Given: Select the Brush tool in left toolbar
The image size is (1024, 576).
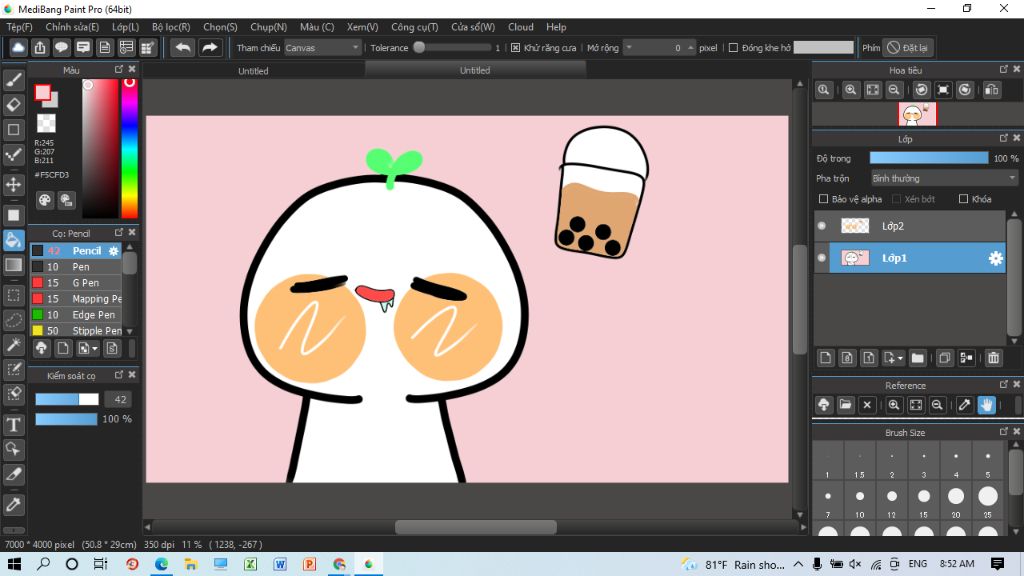Looking at the screenshot, I should click(x=14, y=80).
